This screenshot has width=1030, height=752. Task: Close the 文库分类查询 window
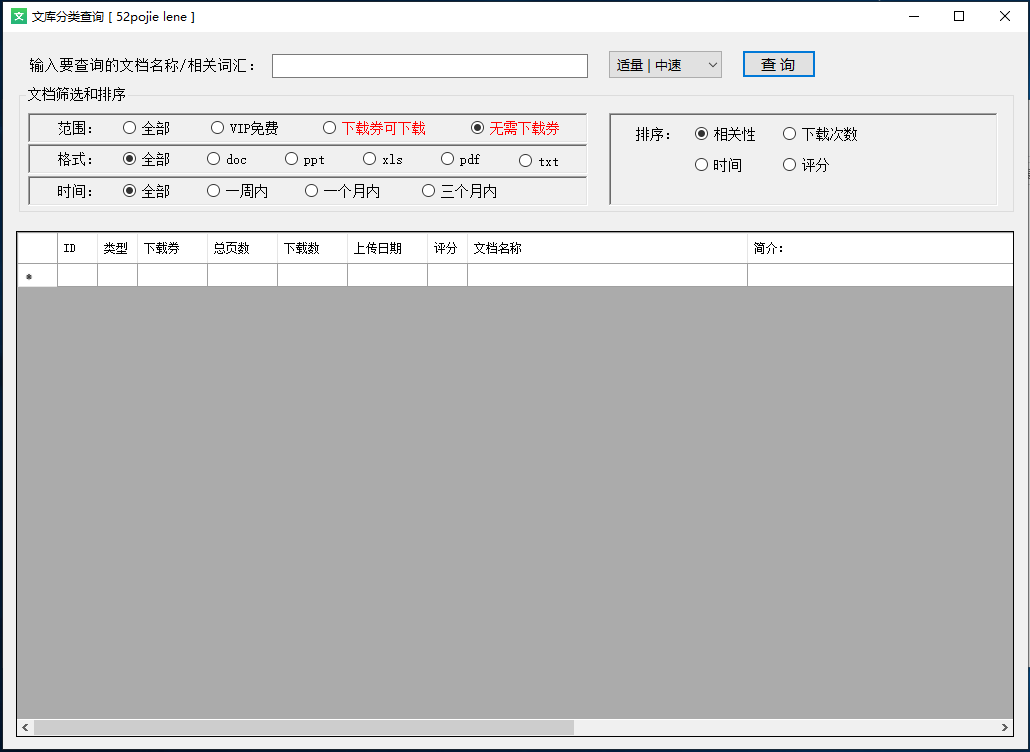click(x=1004, y=16)
